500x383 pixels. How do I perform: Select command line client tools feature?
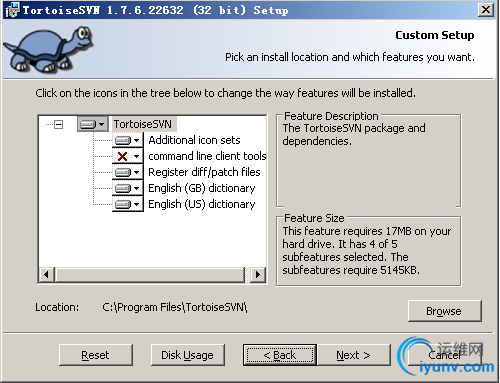207,156
